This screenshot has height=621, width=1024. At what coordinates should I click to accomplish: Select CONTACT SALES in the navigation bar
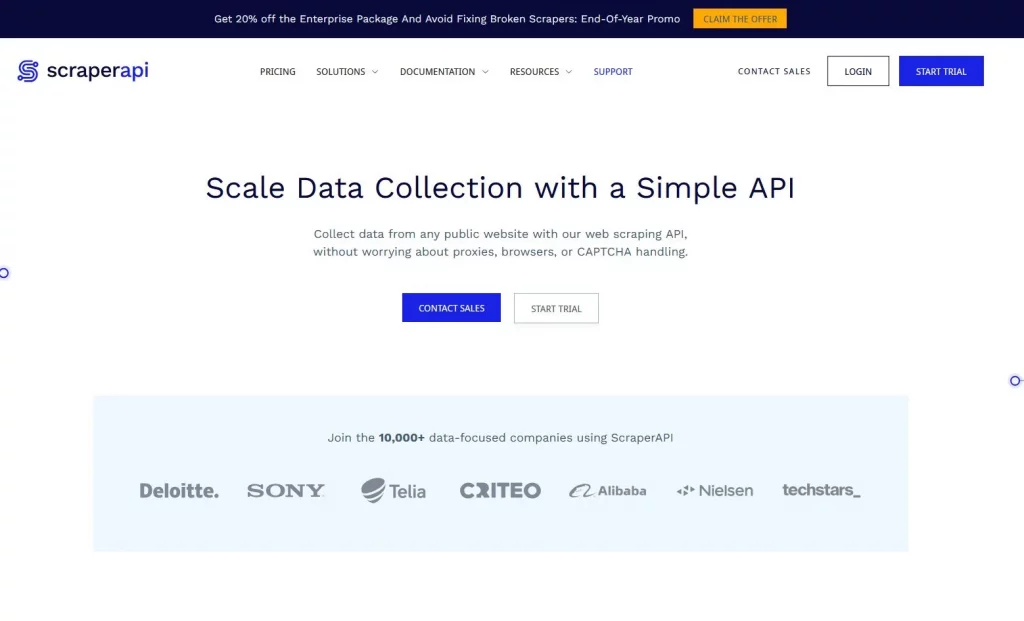click(773, 71)
